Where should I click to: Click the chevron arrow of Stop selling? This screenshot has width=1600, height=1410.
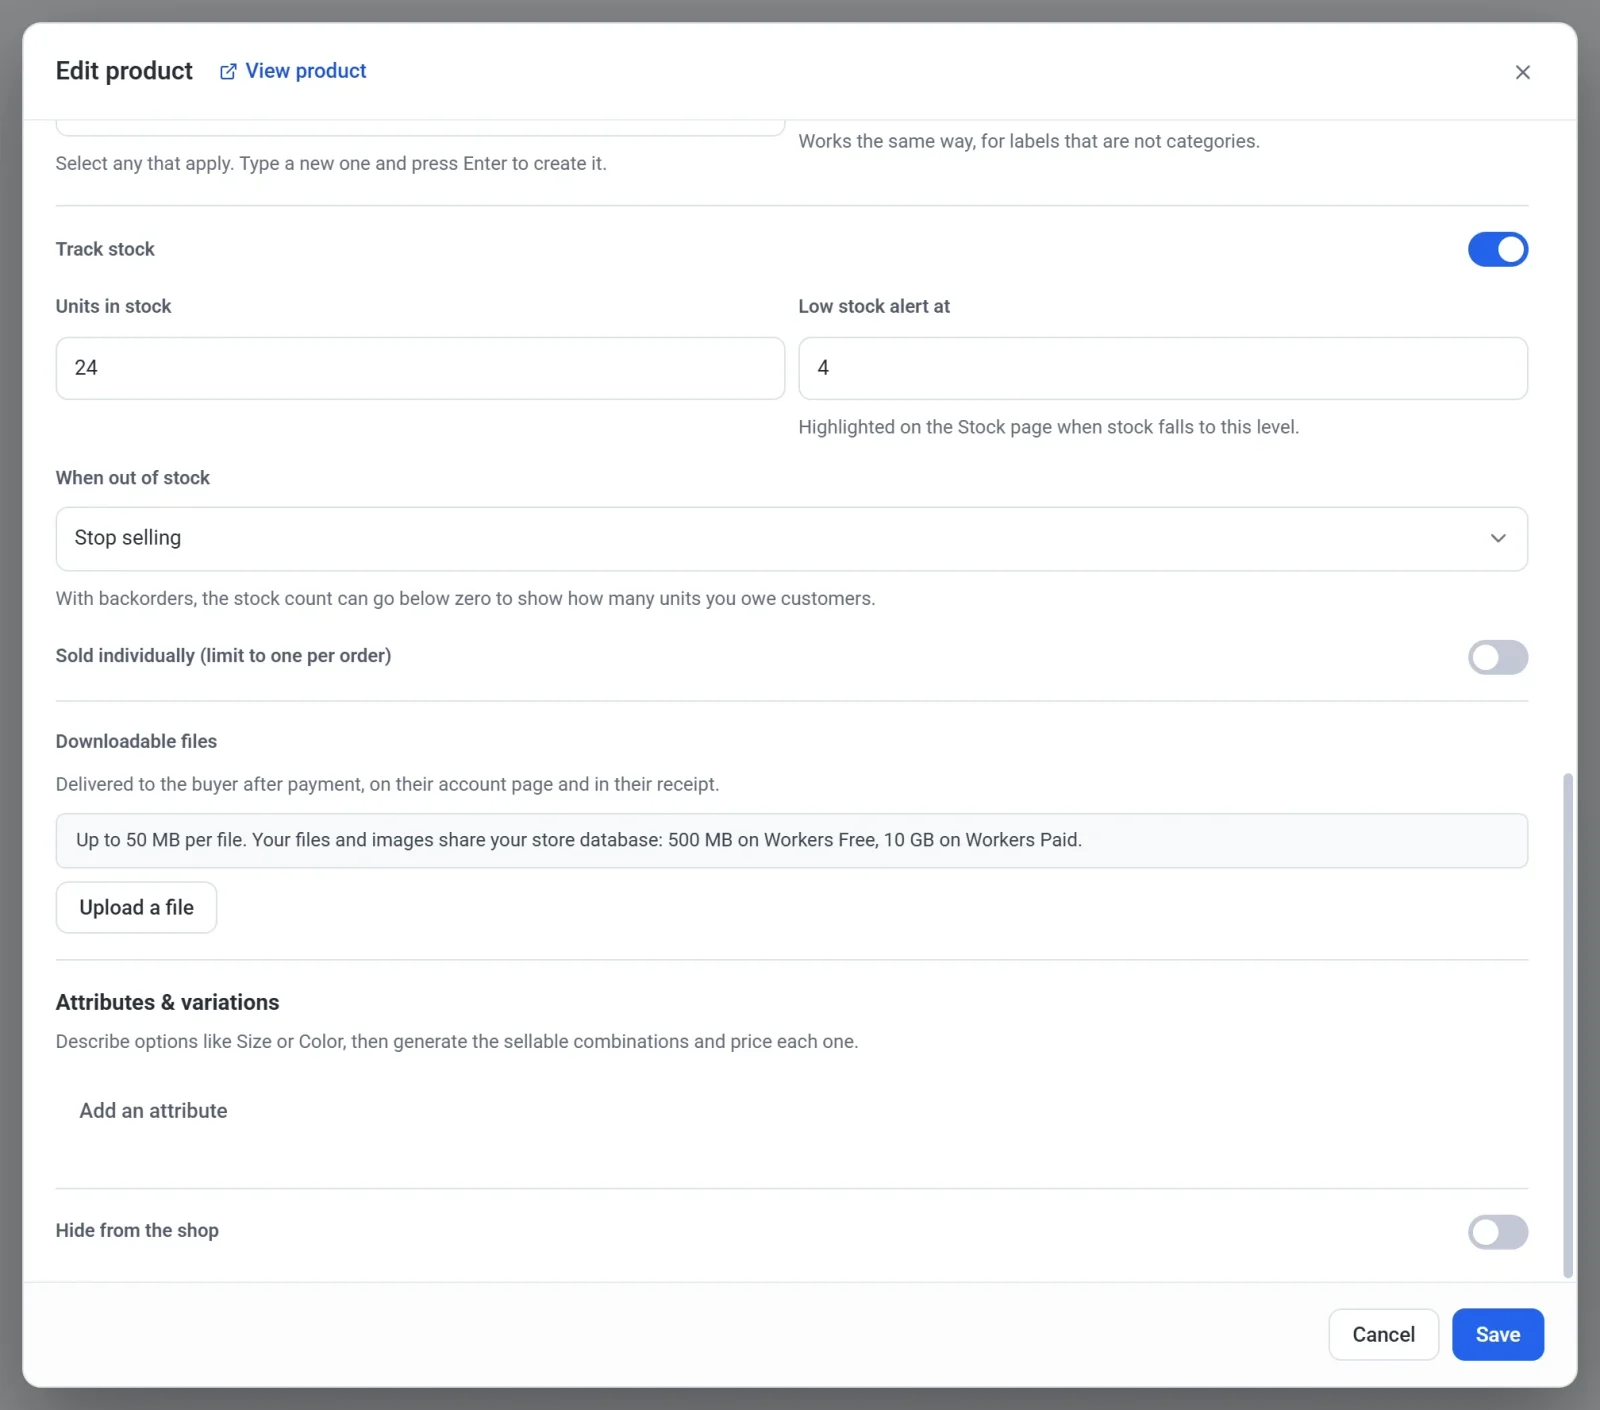[x=1497, y=538]
